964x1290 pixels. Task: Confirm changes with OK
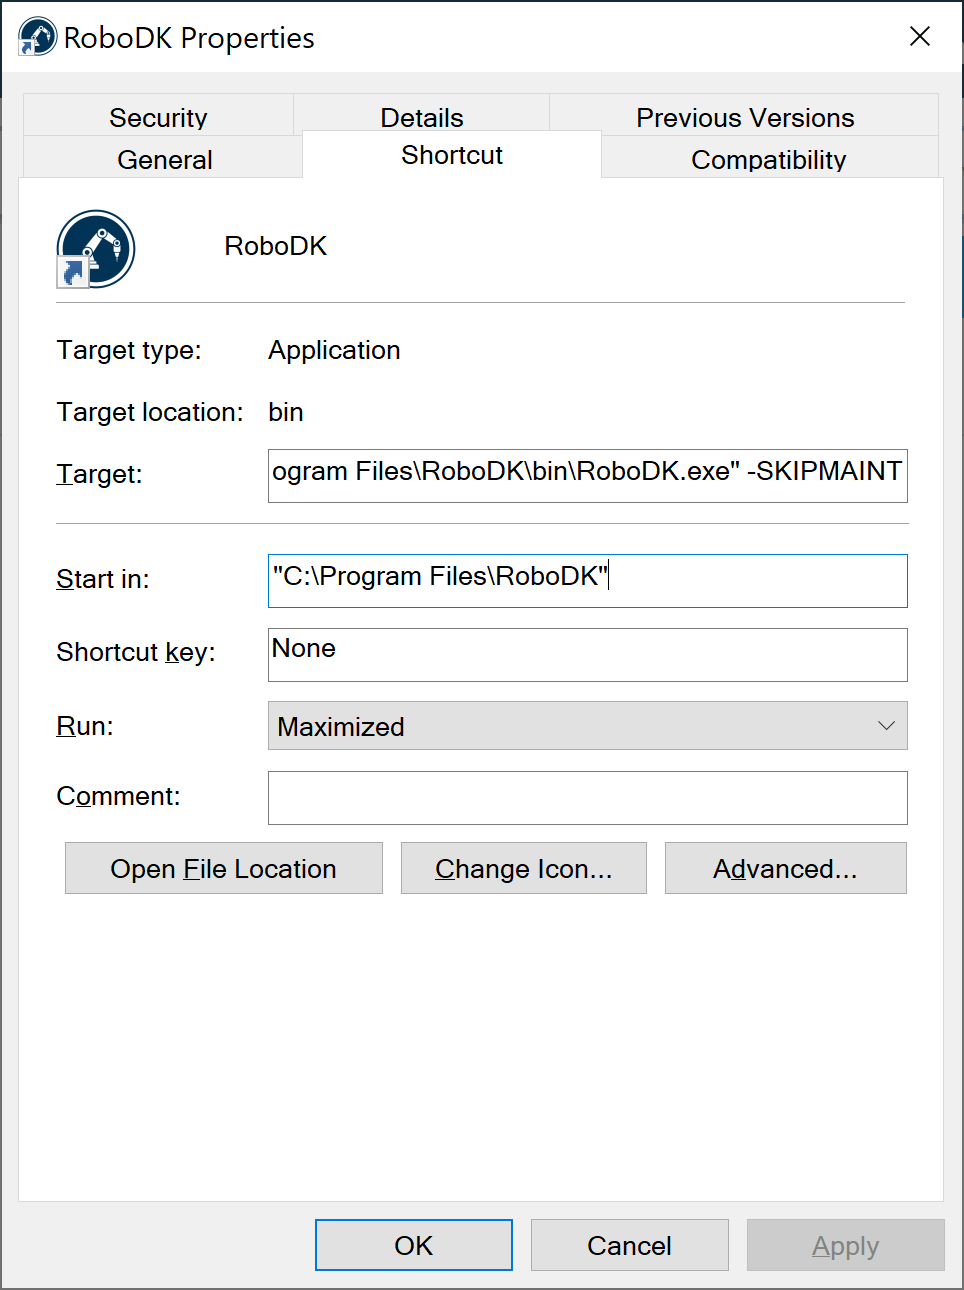(x=414, y=1245)
